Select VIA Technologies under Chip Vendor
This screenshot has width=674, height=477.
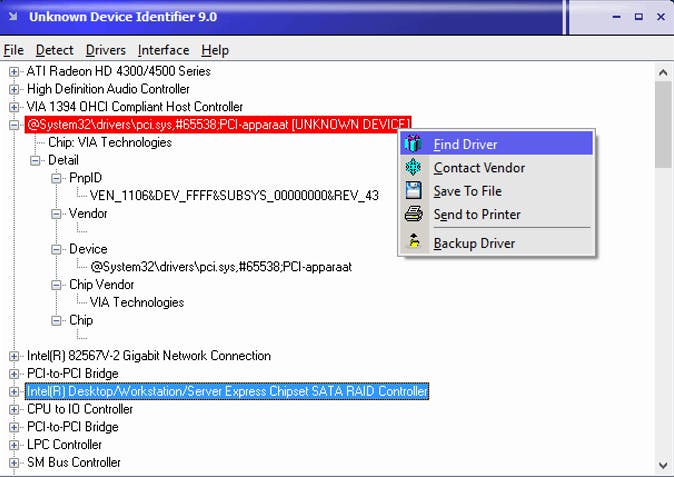(x=137, y=303)
